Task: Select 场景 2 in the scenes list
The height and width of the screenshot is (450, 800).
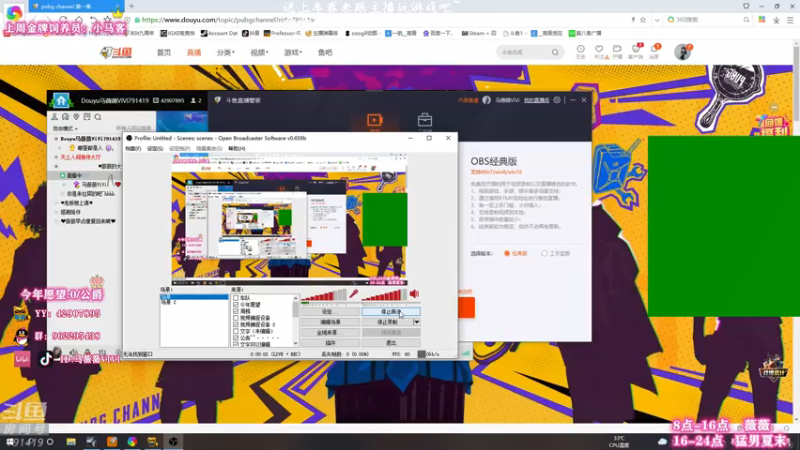Action: tap(168, 303)
